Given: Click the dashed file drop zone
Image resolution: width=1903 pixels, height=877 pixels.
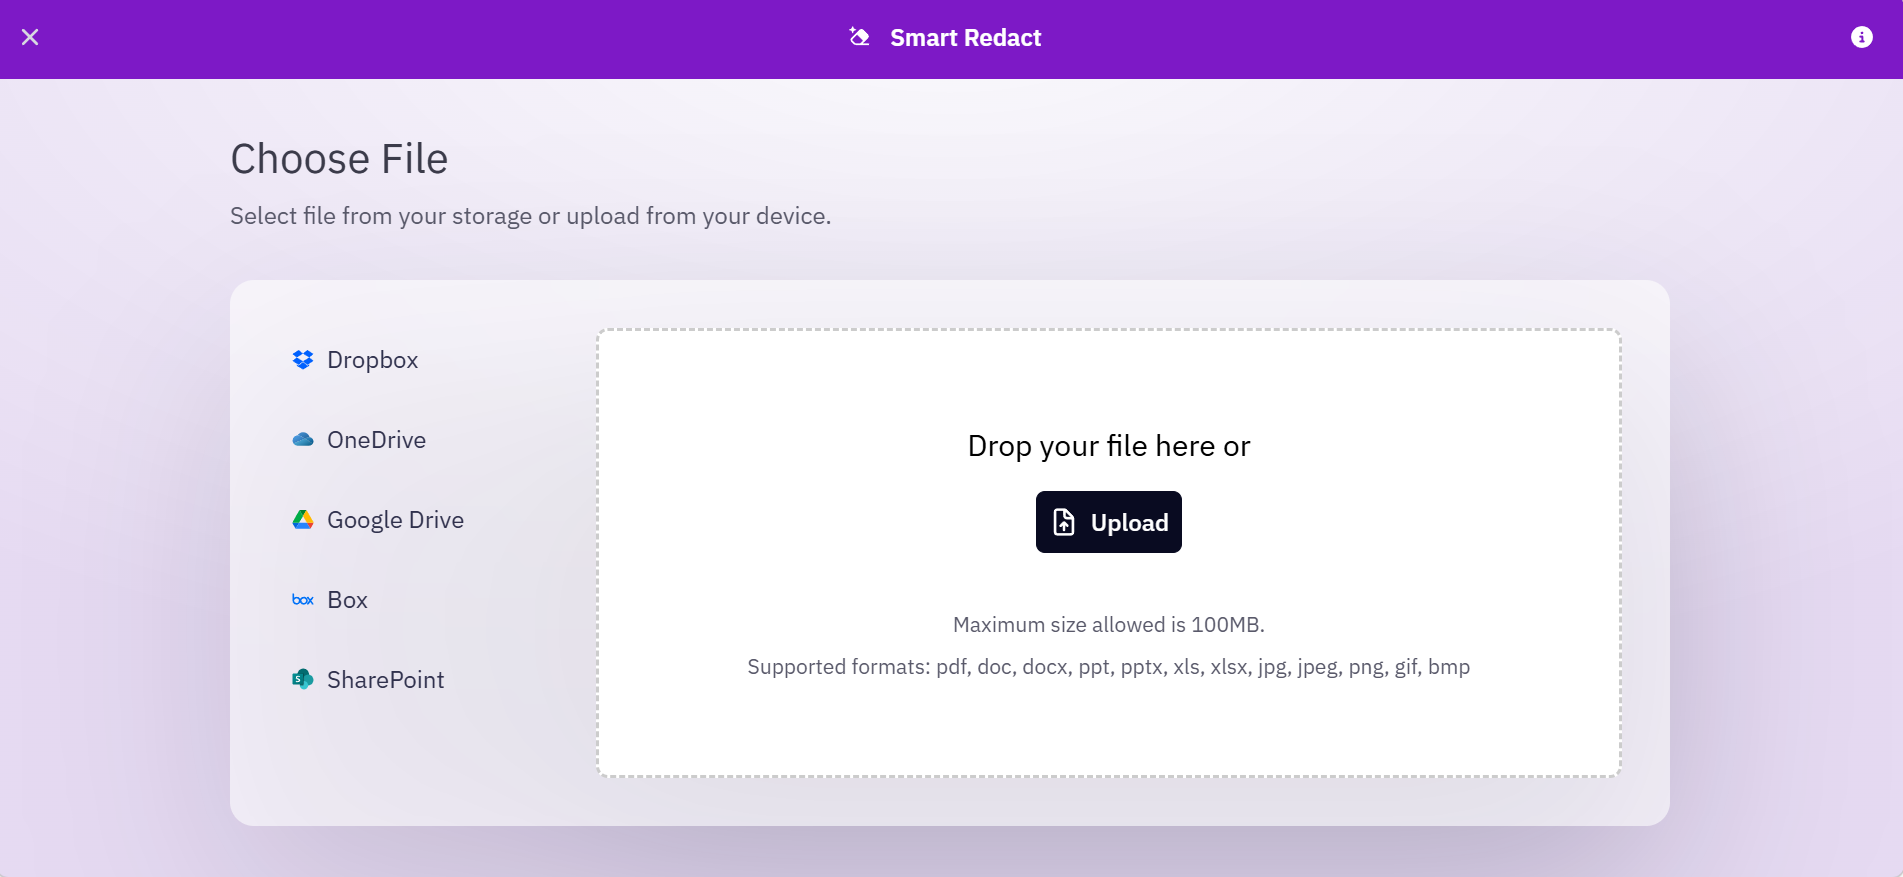Looking at the screenshot, I should click(x=1108, y=553).
